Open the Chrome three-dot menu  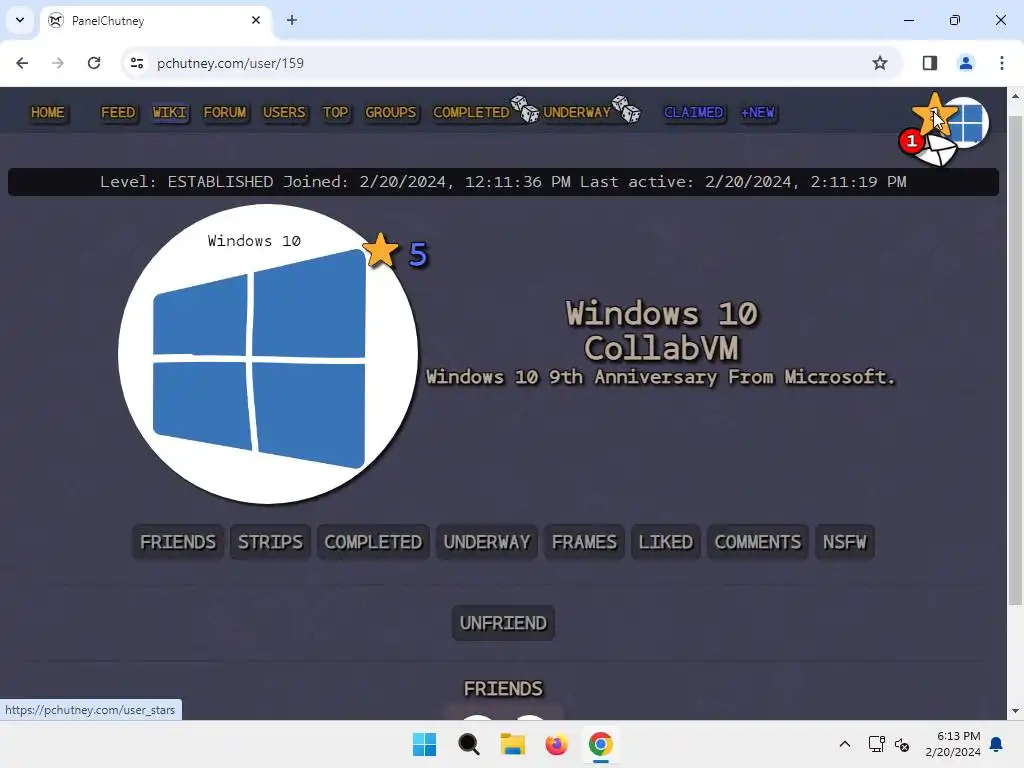tap(1001, 63)
